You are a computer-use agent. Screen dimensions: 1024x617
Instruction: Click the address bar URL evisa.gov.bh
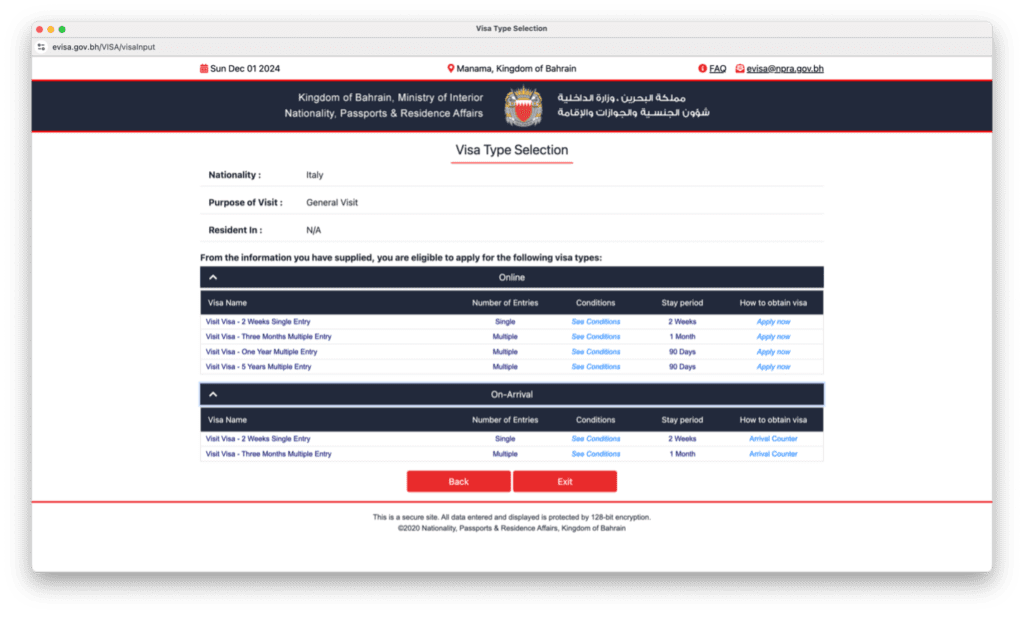coord(103,47)
